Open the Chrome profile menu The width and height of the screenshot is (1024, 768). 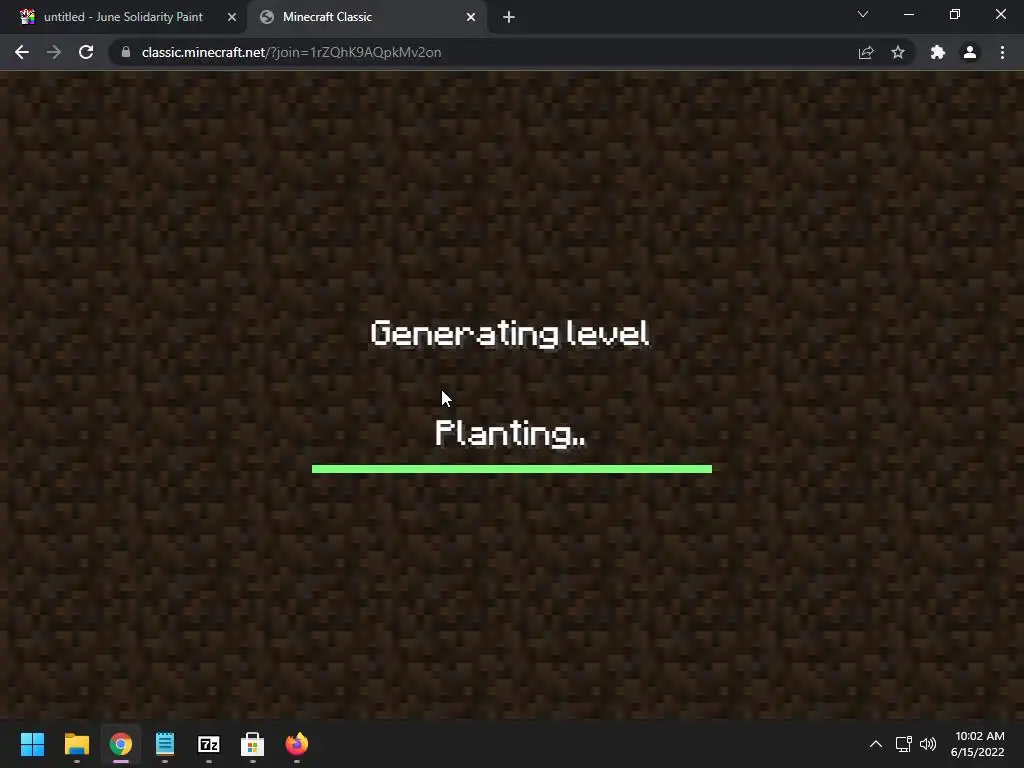coord(970,52)
